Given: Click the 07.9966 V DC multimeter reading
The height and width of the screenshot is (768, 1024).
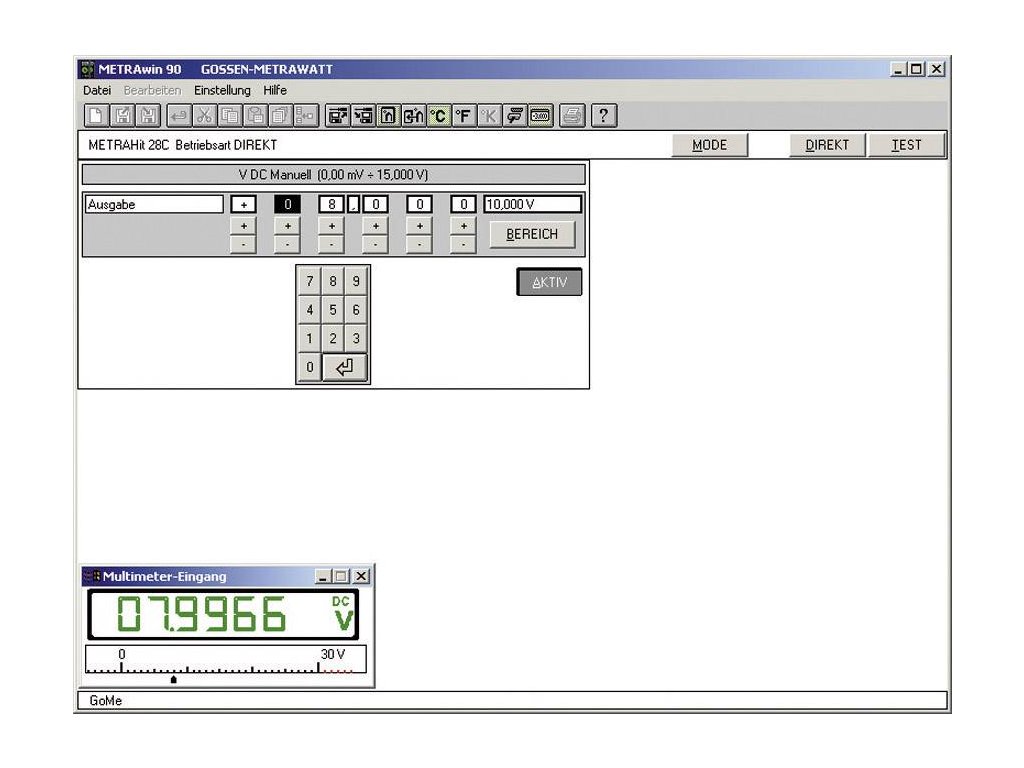Looking at the screenshot, I should (x=223, y=615).
